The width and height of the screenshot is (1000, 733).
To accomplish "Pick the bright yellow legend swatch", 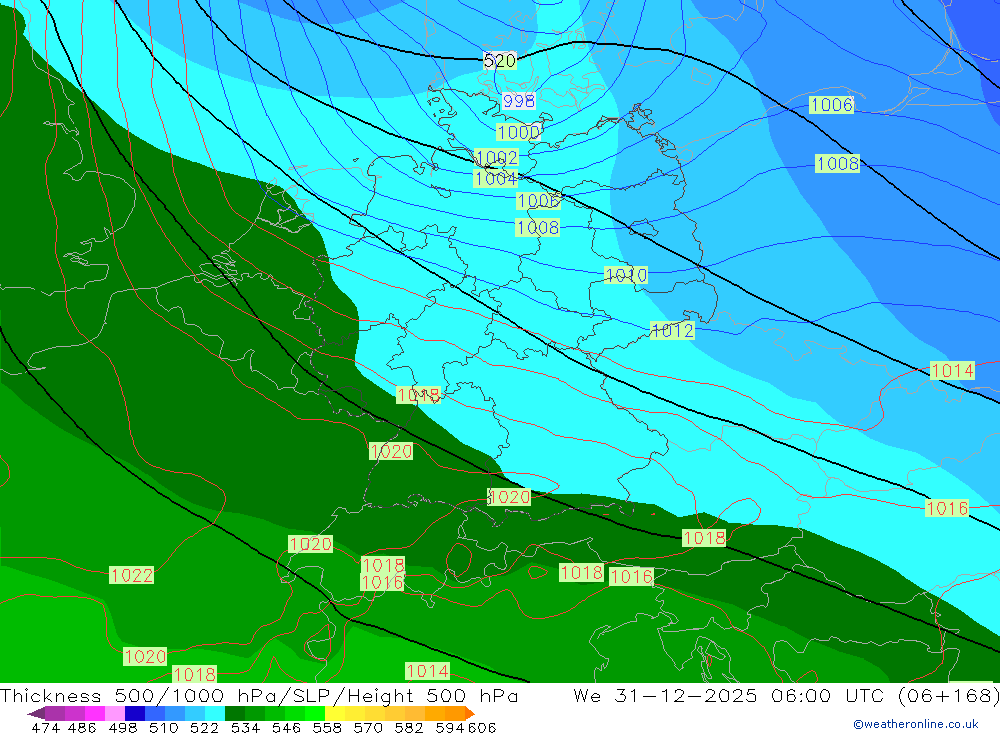I will pyautogui.click(x=335, y=713).
